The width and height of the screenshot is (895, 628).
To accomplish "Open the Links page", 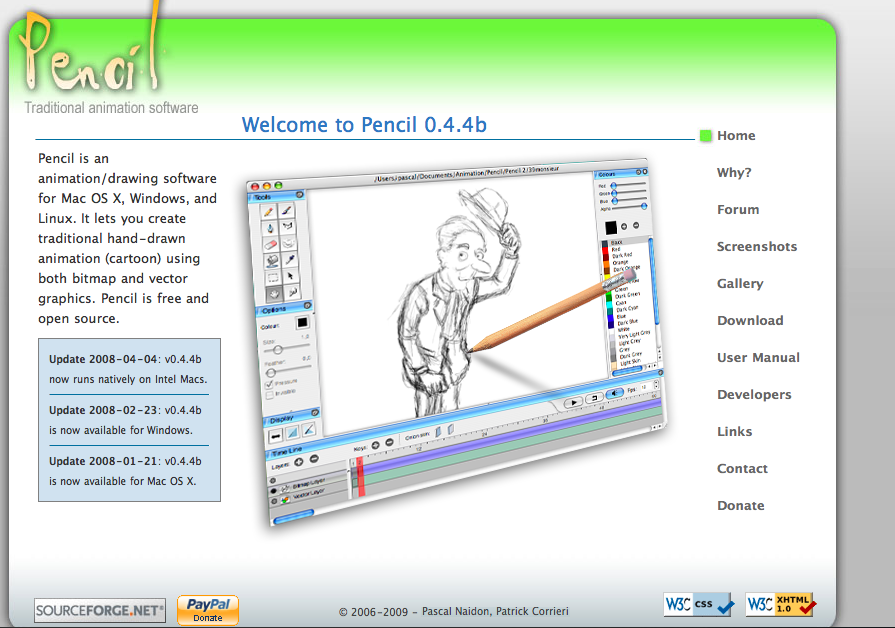I will (x=735, y=432).
